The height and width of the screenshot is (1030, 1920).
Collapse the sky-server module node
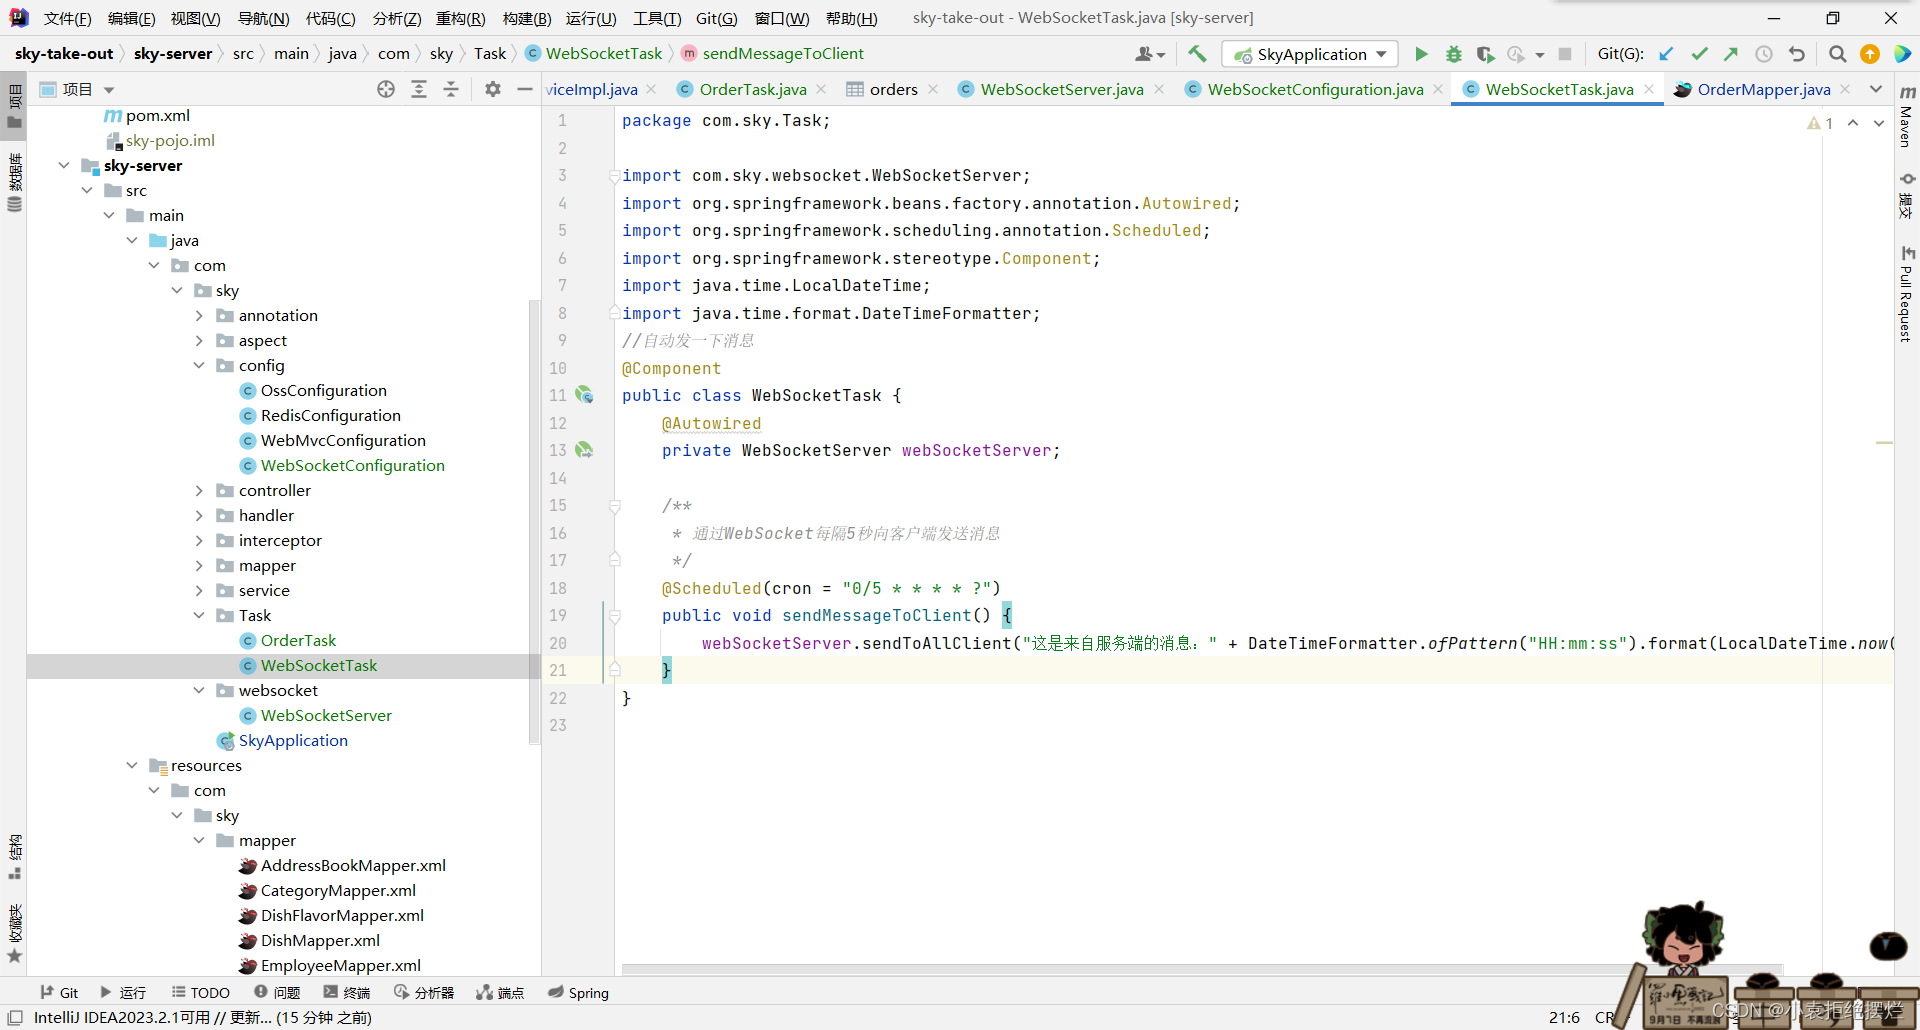tap(64, 165)
